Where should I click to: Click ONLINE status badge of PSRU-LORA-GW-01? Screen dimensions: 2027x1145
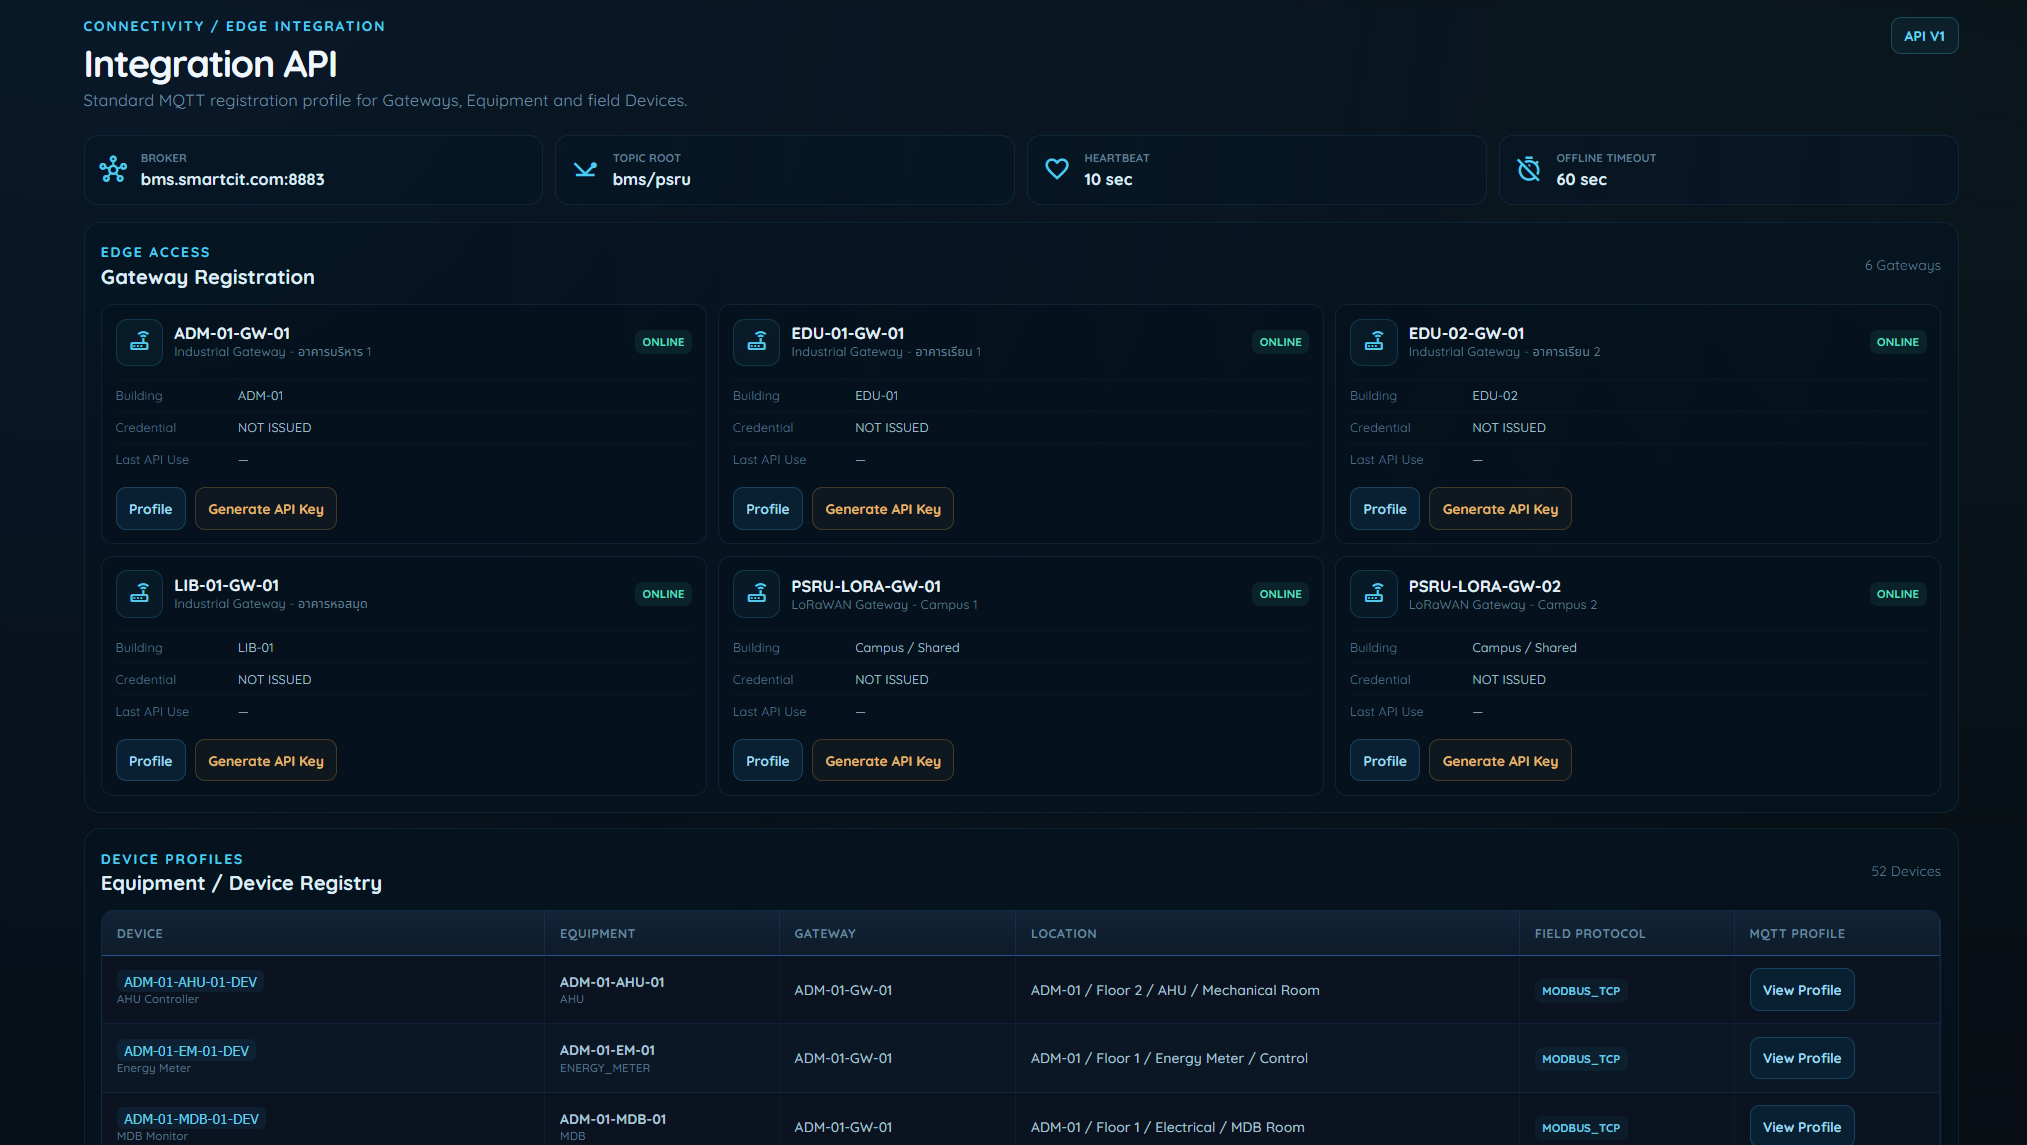pos(1280,594)
